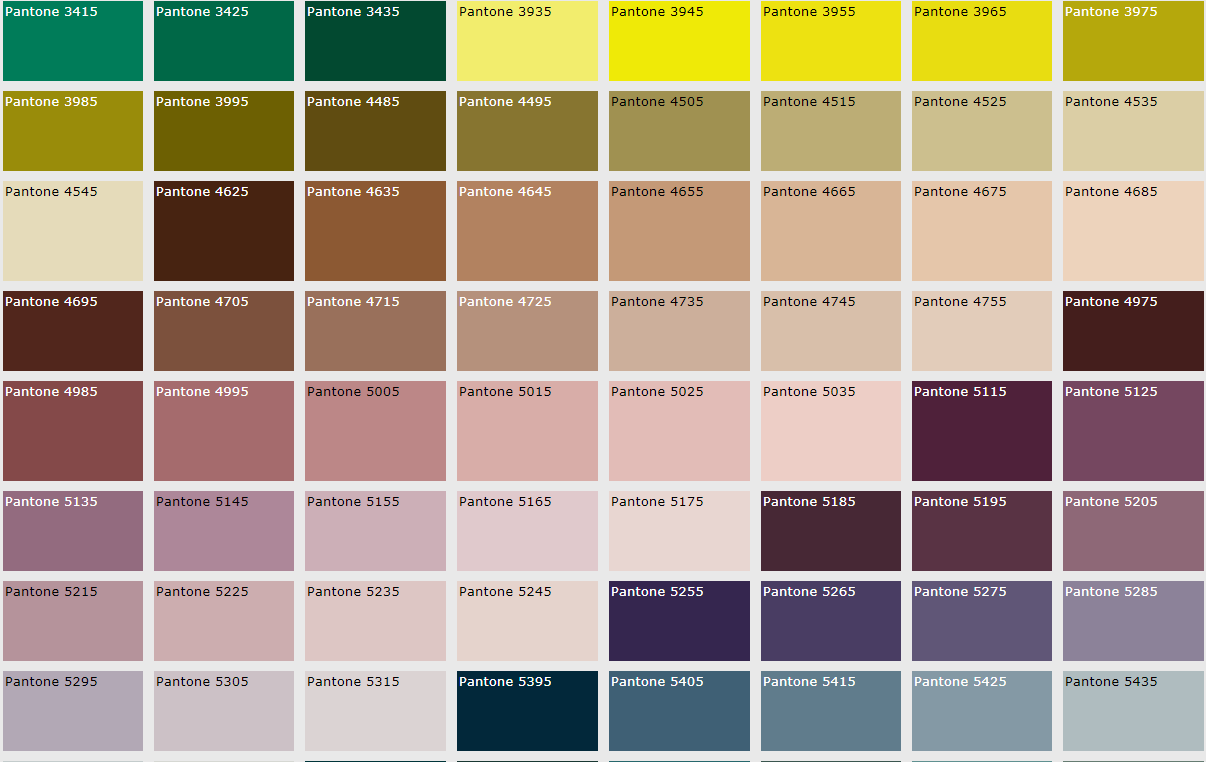
Task: Select the Pantone 5185 swatch
Action: point(830,531)
